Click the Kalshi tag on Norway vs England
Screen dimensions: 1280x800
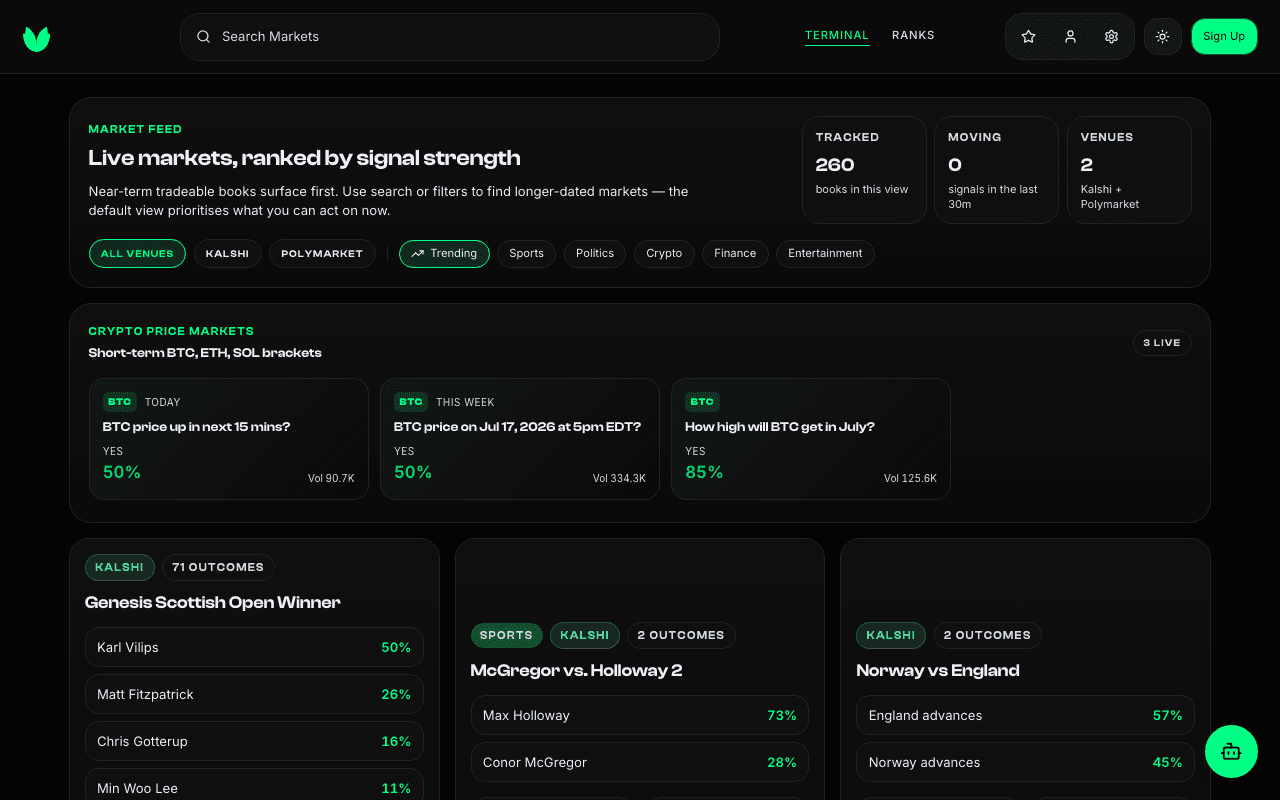tap(891, 635)
